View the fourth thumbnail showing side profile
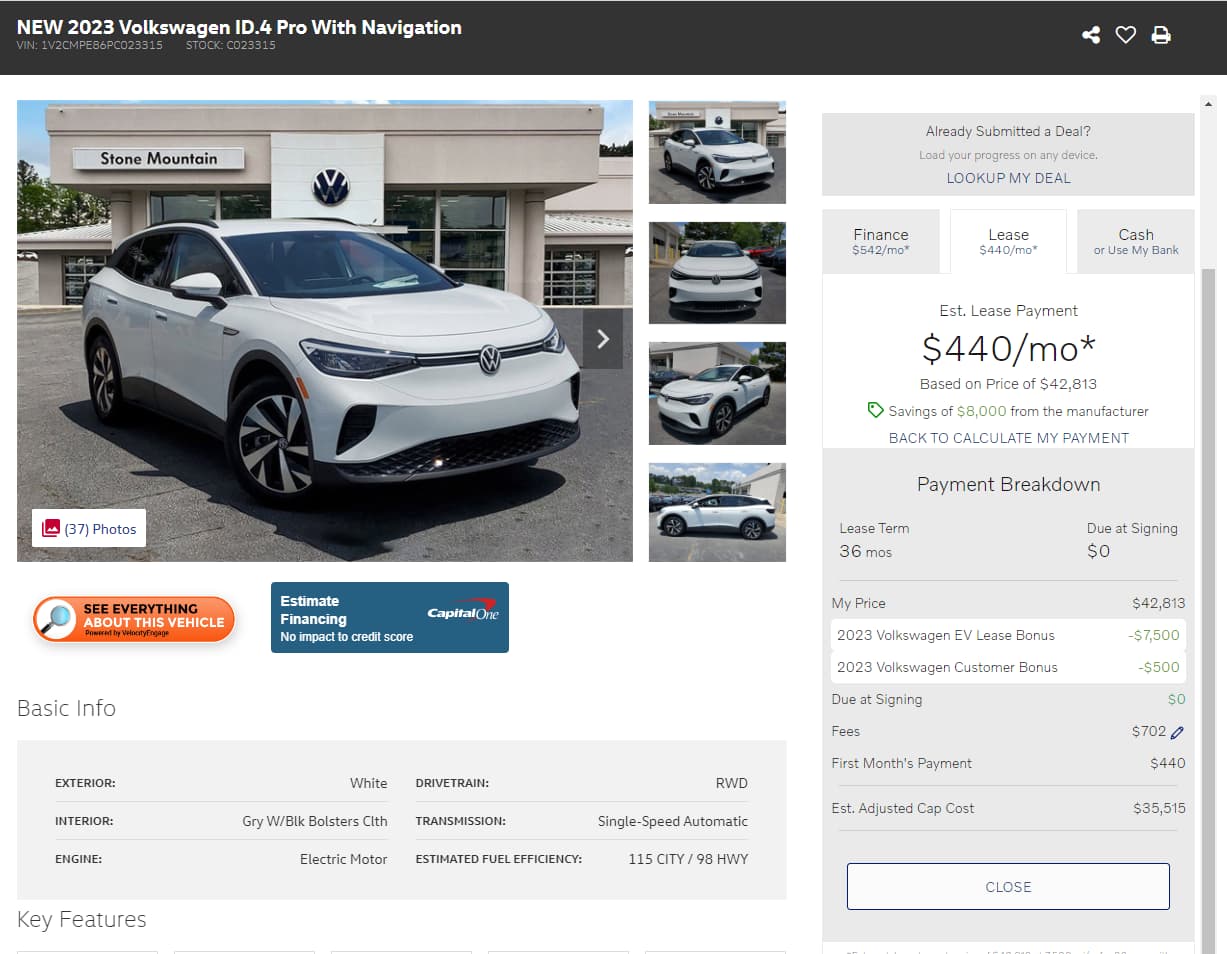Image resolution: width=1227 pixels, height=954 pixels. 717,513
